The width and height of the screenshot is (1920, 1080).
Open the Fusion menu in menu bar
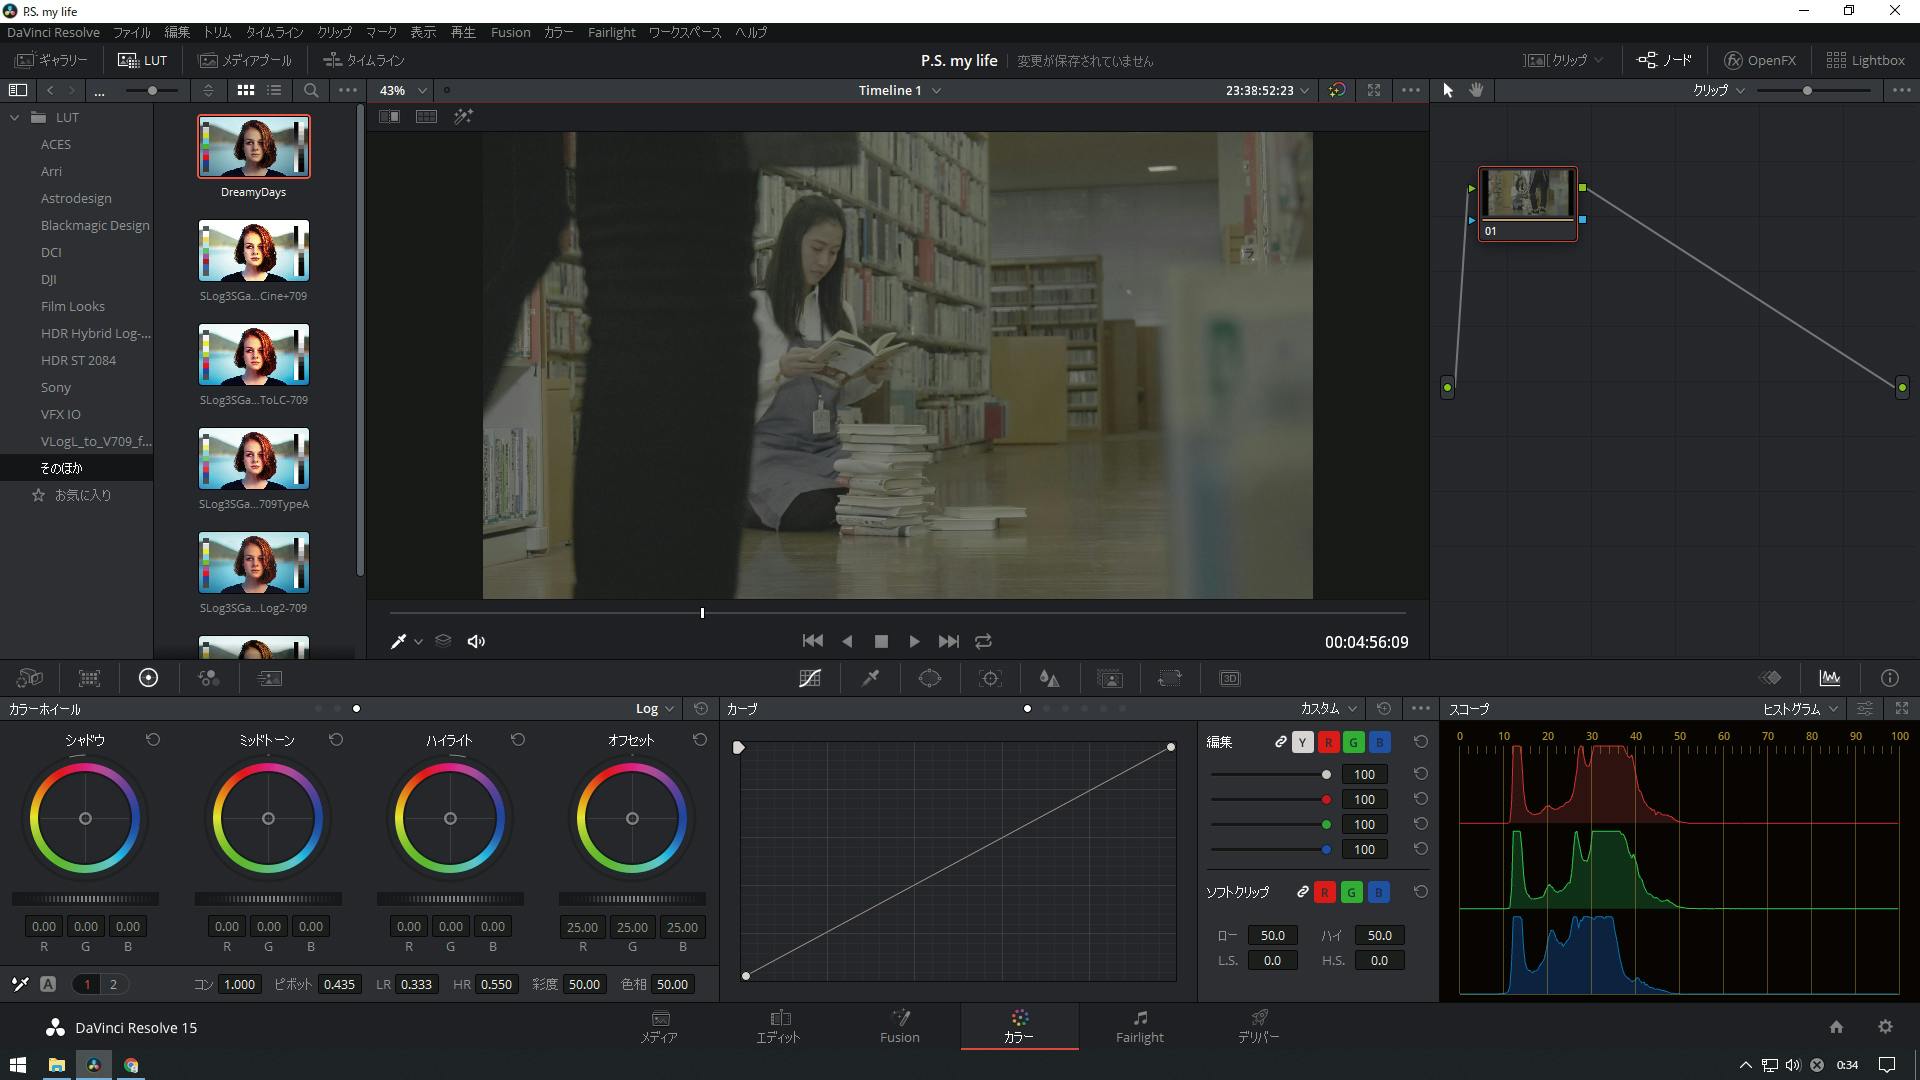(x=510, y=32)
